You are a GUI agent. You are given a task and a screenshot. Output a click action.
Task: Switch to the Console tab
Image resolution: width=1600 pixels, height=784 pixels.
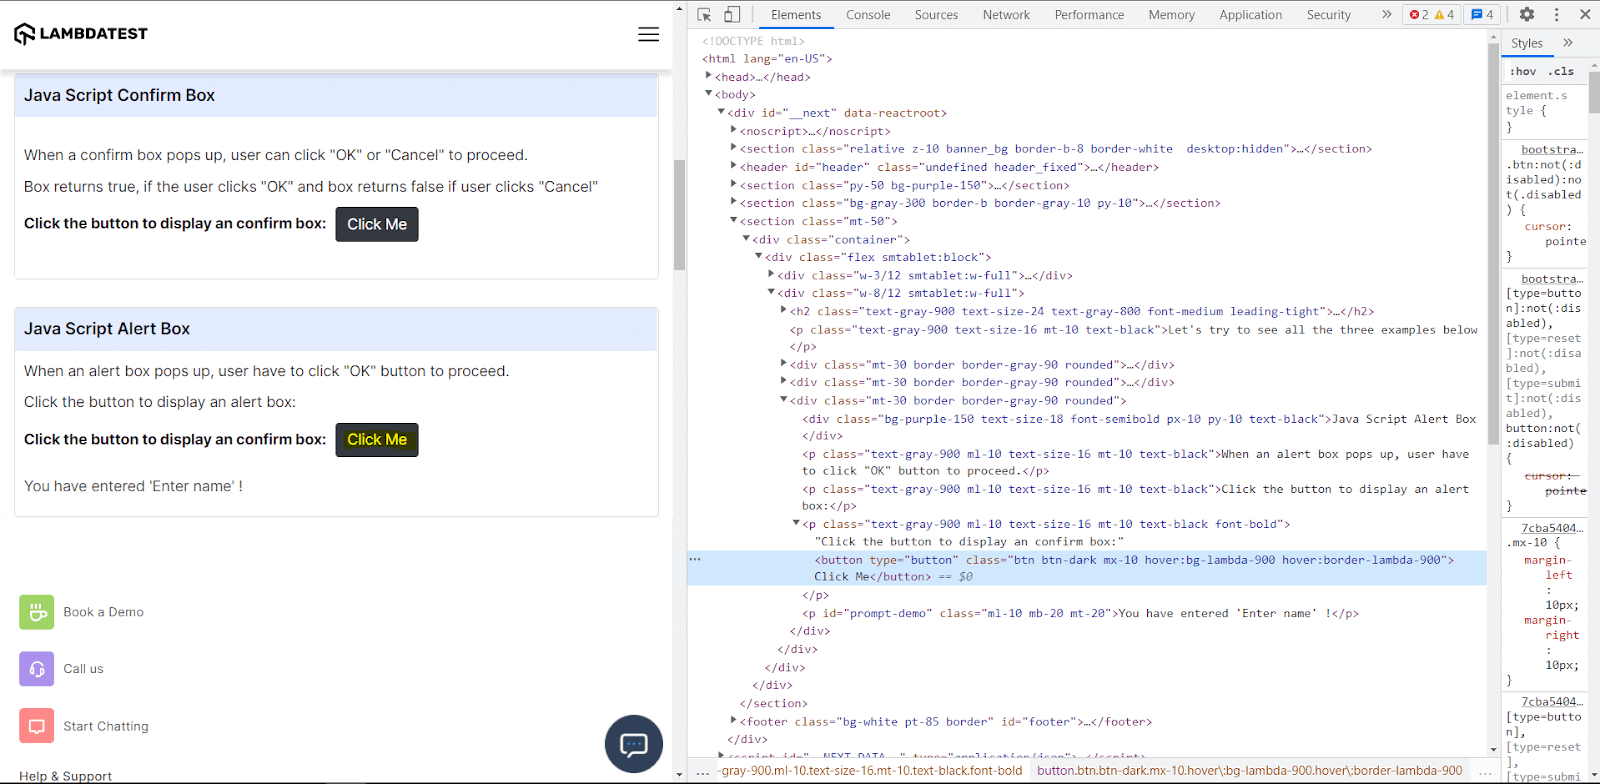[x=867, y=15]
